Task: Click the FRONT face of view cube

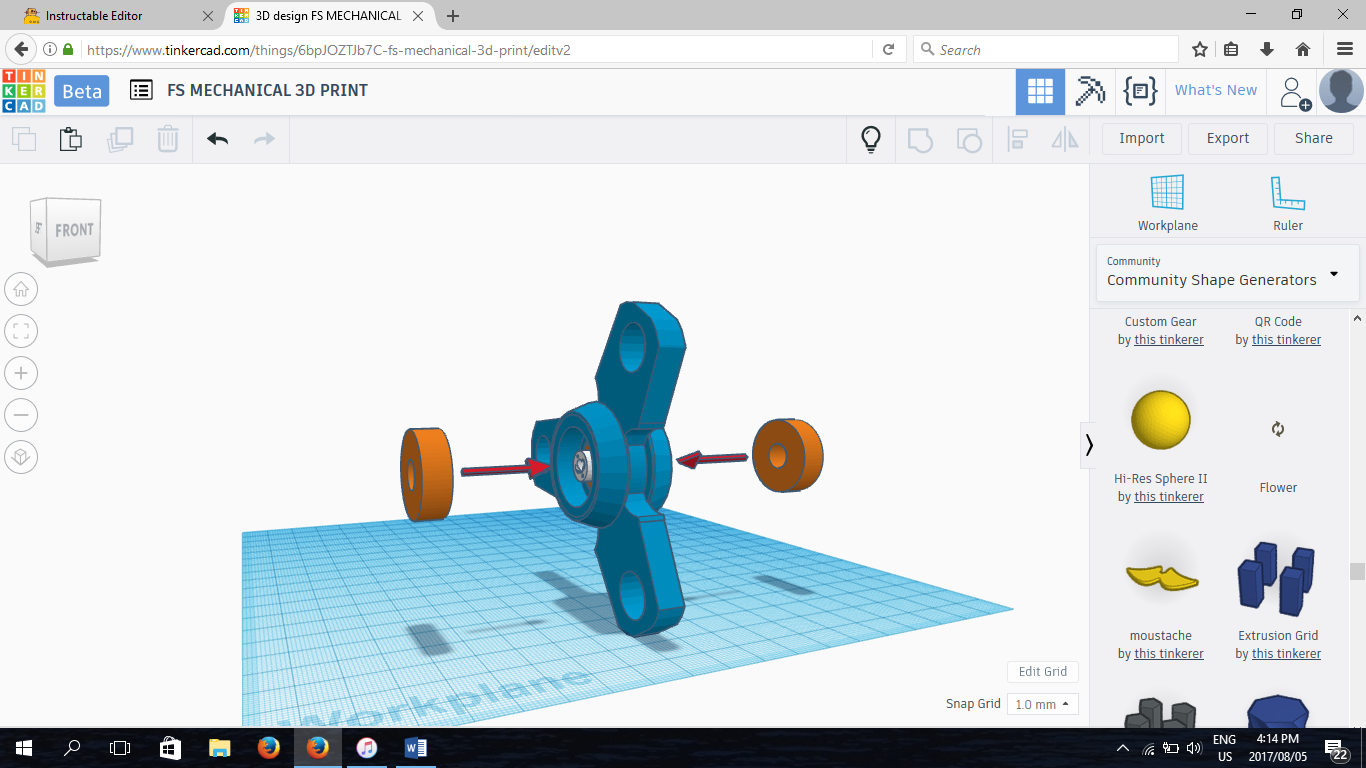Action: (x=73, y=230)
